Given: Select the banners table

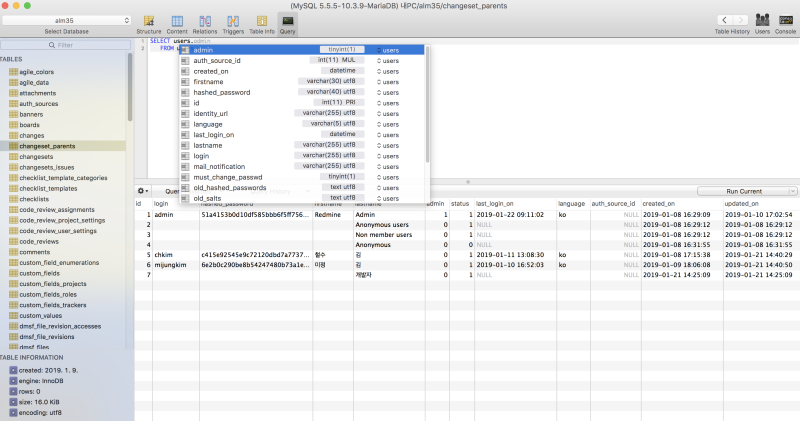Looking at the screenshot, I should click(31, 114).
